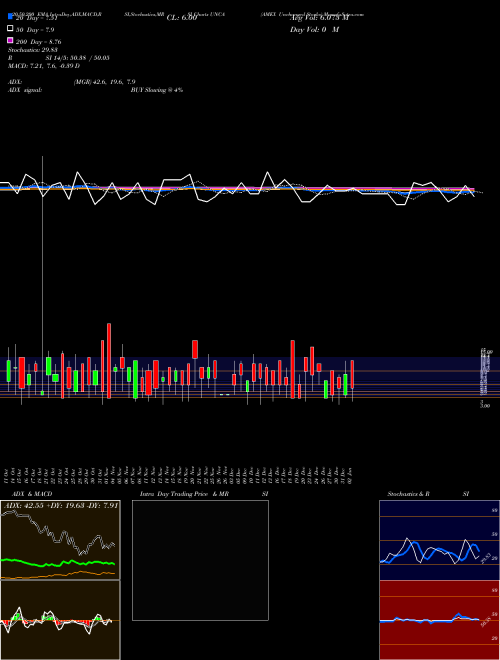The height and width of the screenshot is (660, 500).
Task: Click the 'ADX & MACD' panel title
Action: 32,494
